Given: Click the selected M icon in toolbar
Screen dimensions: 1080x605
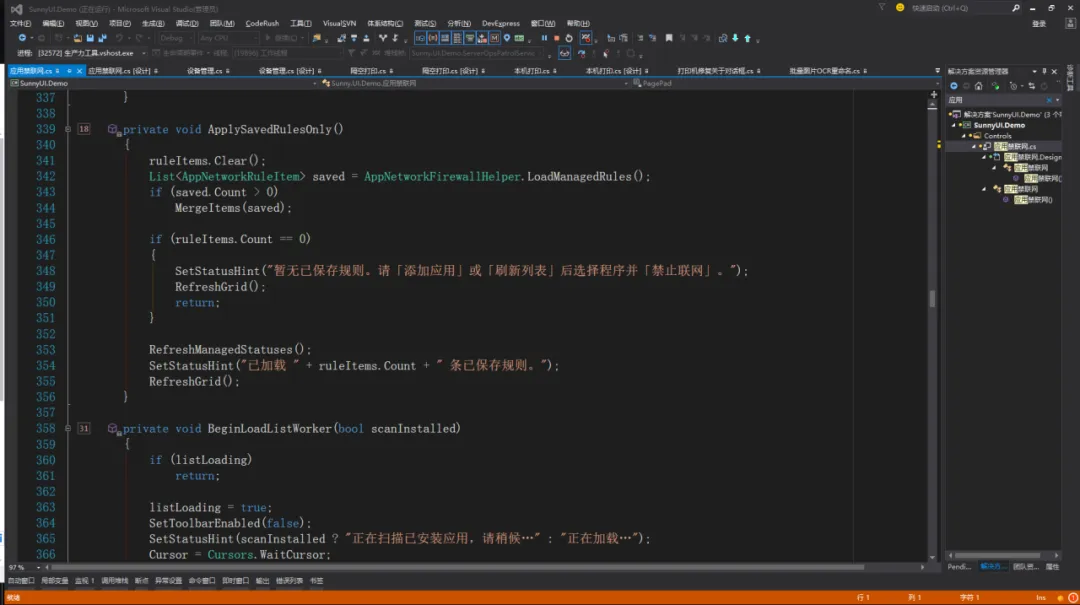Looking at the screenshot, I should click(495, 38).
